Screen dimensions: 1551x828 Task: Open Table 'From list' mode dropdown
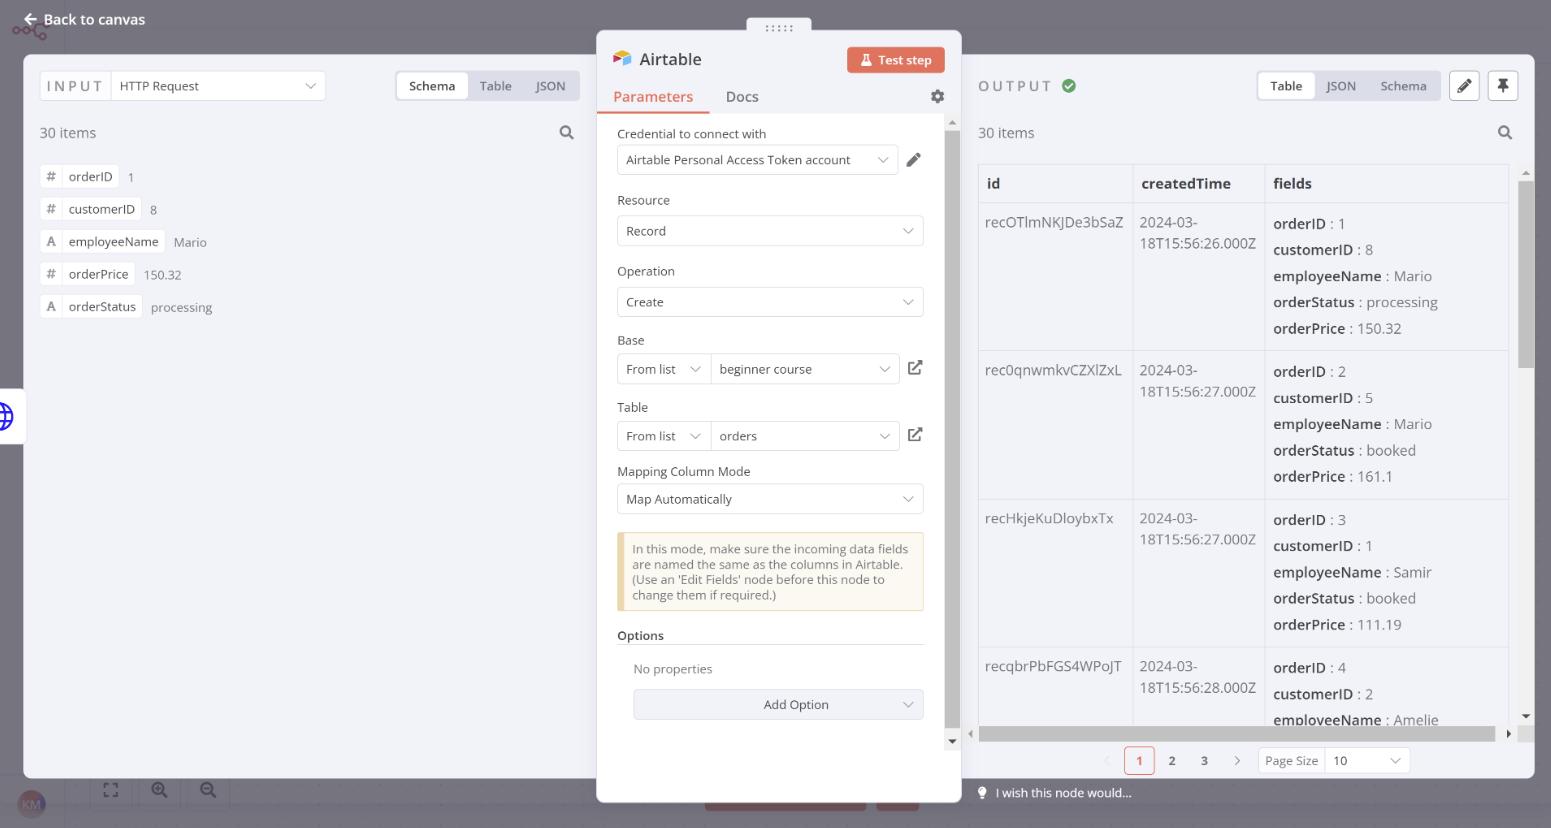point(664,436)
